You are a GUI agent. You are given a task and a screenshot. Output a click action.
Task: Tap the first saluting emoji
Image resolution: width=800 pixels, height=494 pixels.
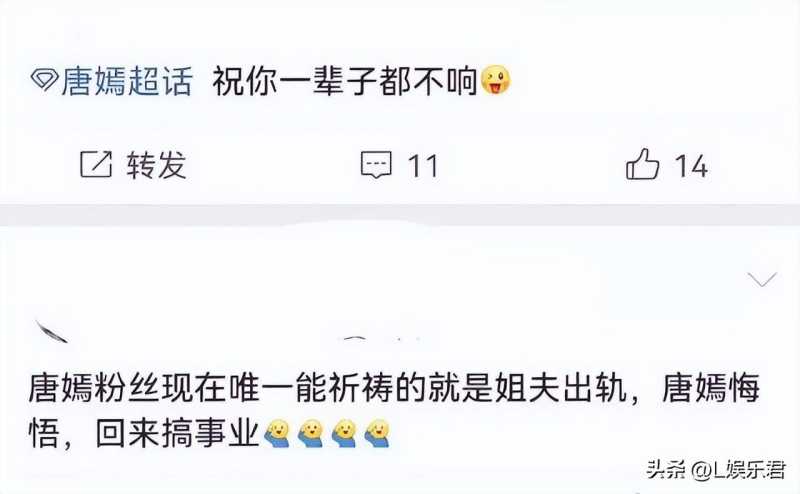click(x=277, y=434)
